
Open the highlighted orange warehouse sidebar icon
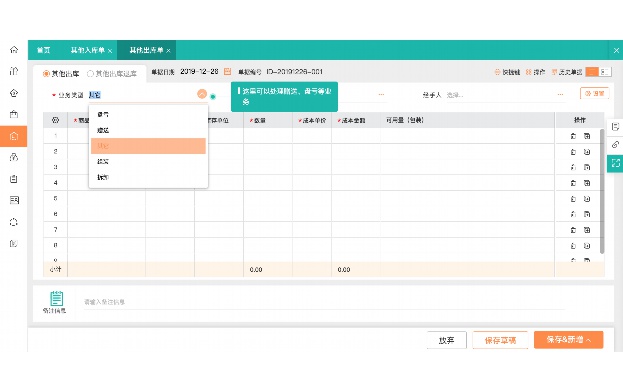coord(14,136)
